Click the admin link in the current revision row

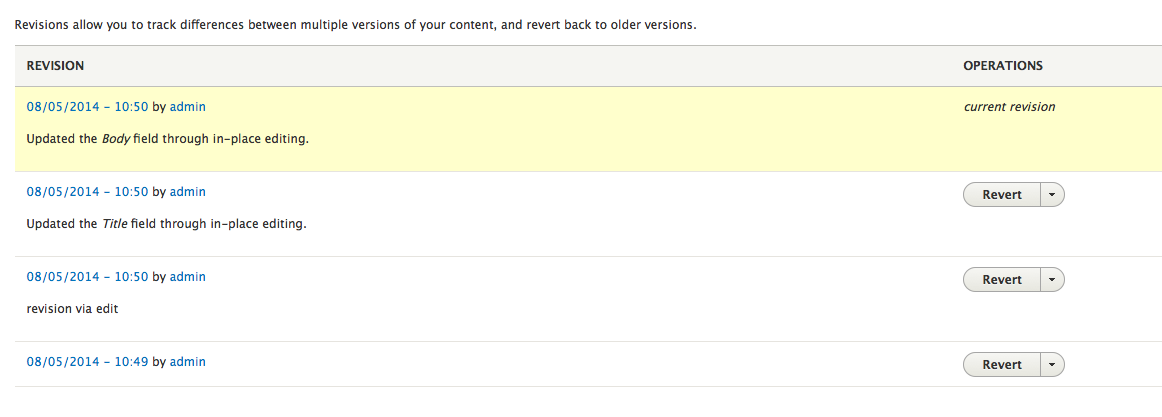(187, 106)
